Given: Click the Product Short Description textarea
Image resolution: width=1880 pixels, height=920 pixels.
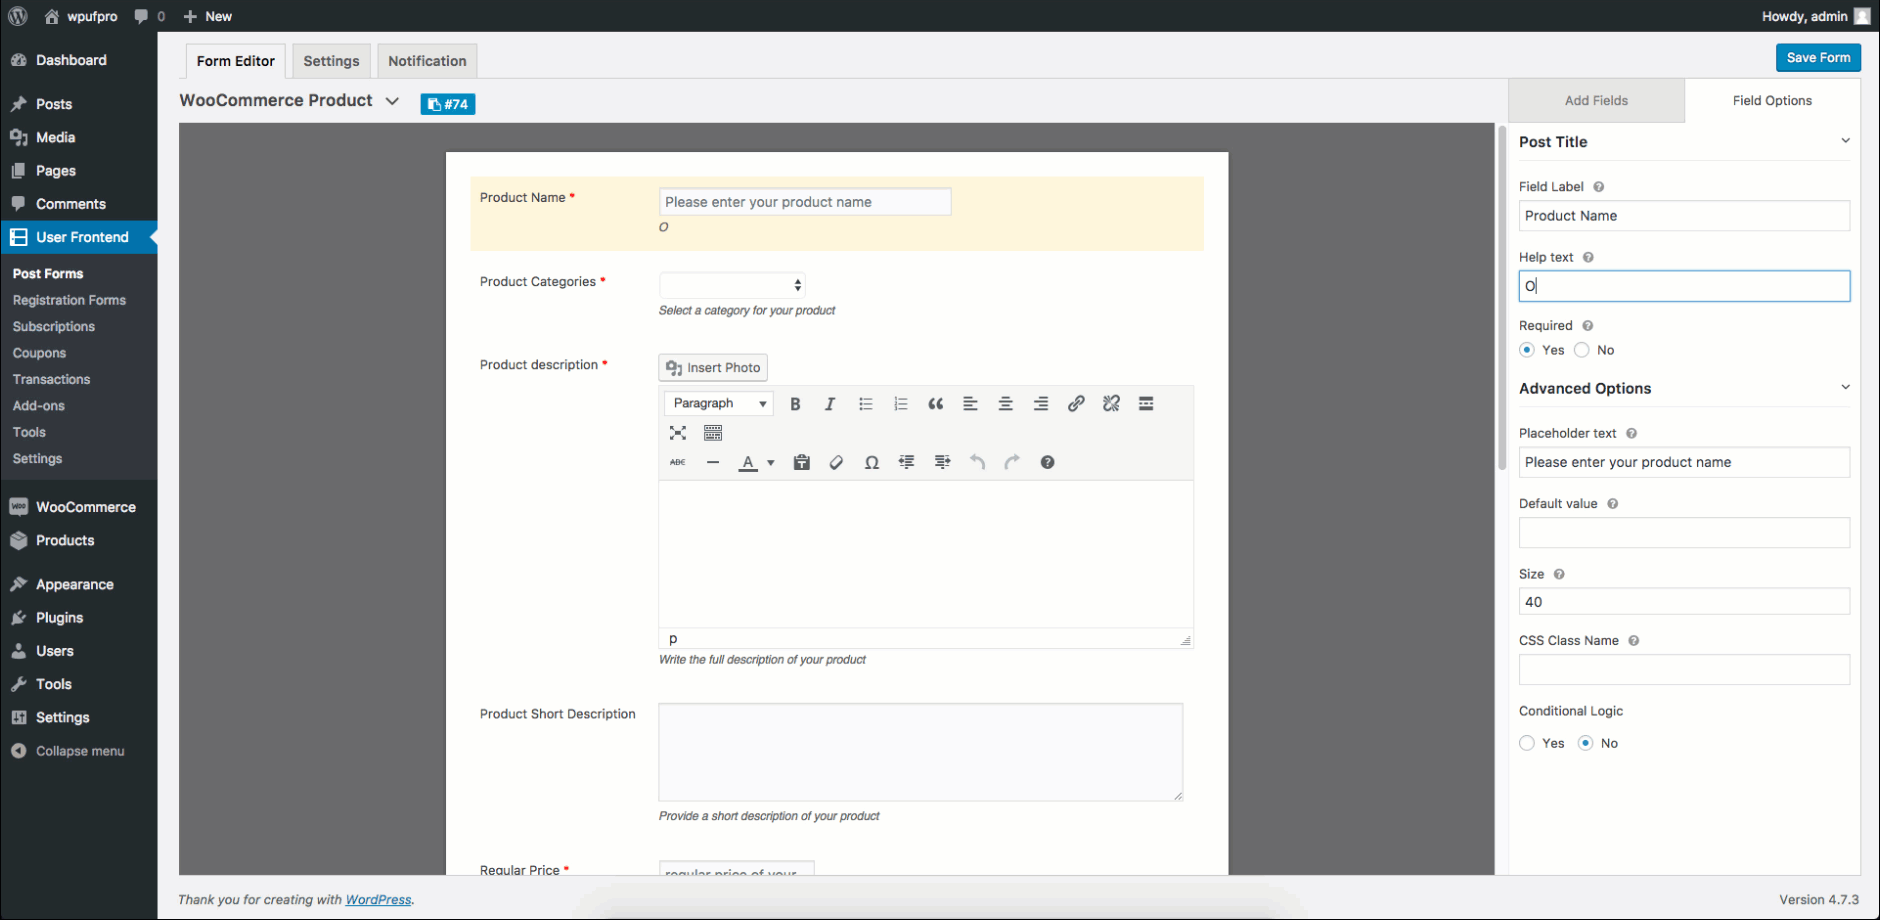Looking at the screenshot, I should [921, 752].
